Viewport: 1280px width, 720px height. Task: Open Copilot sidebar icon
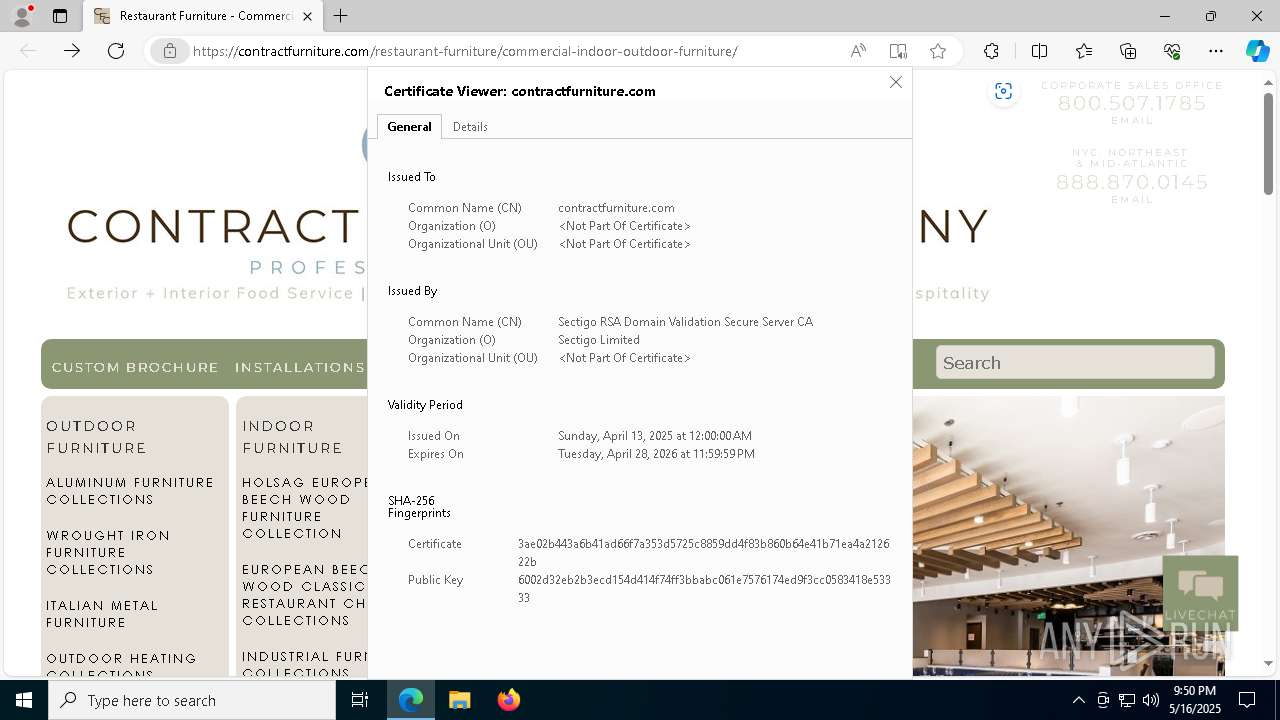click(1257, 51)
